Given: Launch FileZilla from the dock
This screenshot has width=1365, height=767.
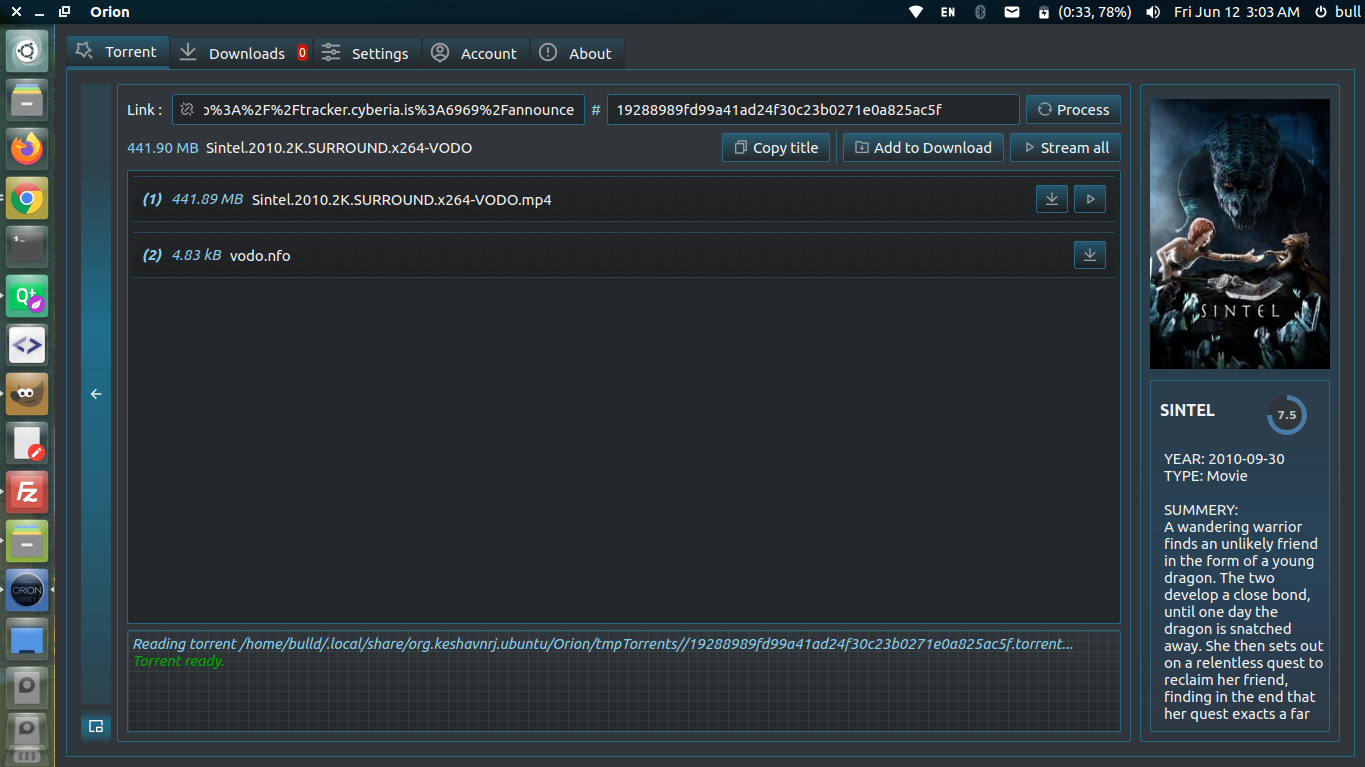Looking at the screenshot, I should pyautogui.click(x=26, y=492).
